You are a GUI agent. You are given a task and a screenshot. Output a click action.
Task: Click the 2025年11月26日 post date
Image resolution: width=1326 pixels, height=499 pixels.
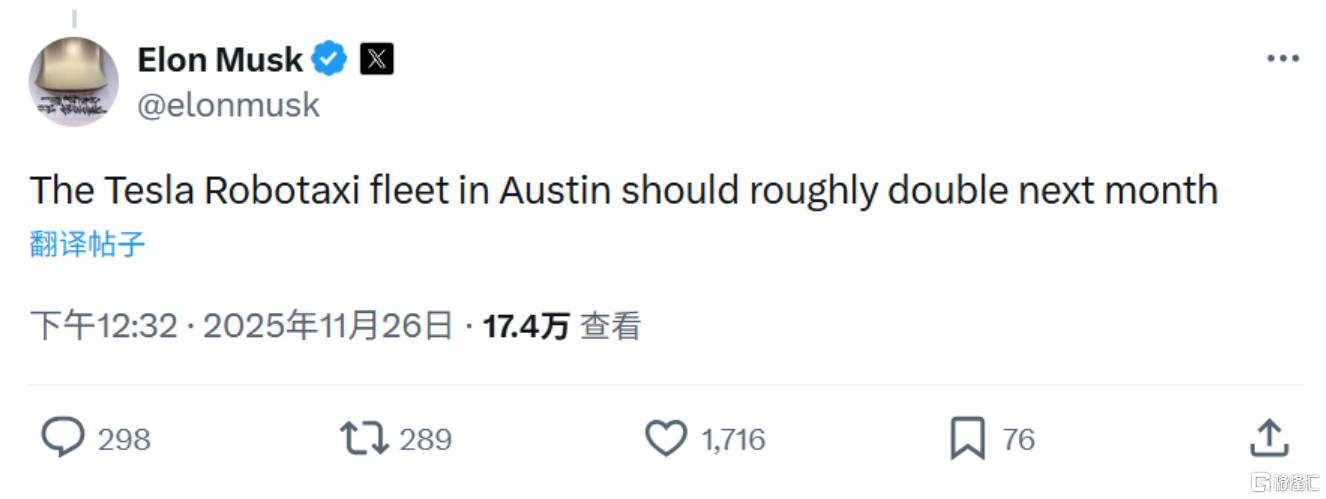coord(328,326)
